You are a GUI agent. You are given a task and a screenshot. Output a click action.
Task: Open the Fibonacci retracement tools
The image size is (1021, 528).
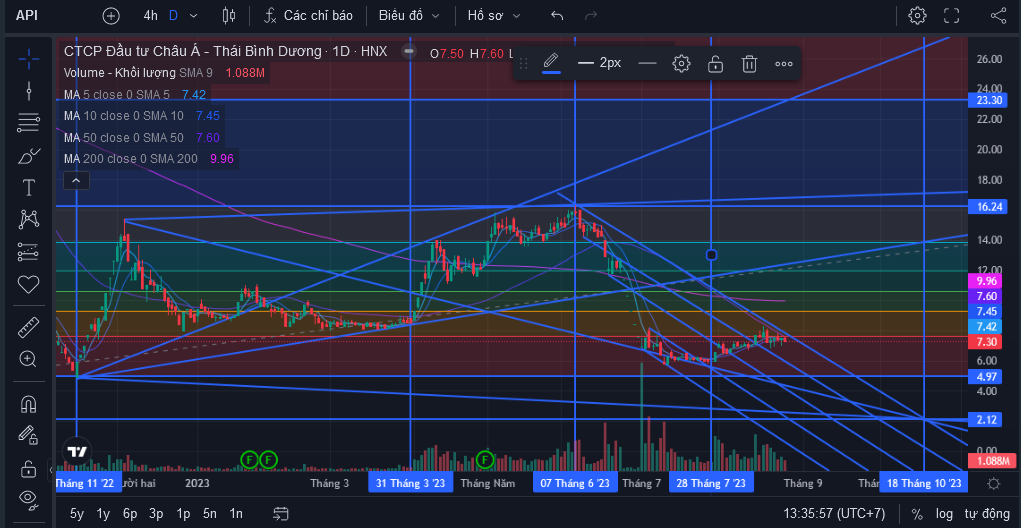(x=29, y=122)
